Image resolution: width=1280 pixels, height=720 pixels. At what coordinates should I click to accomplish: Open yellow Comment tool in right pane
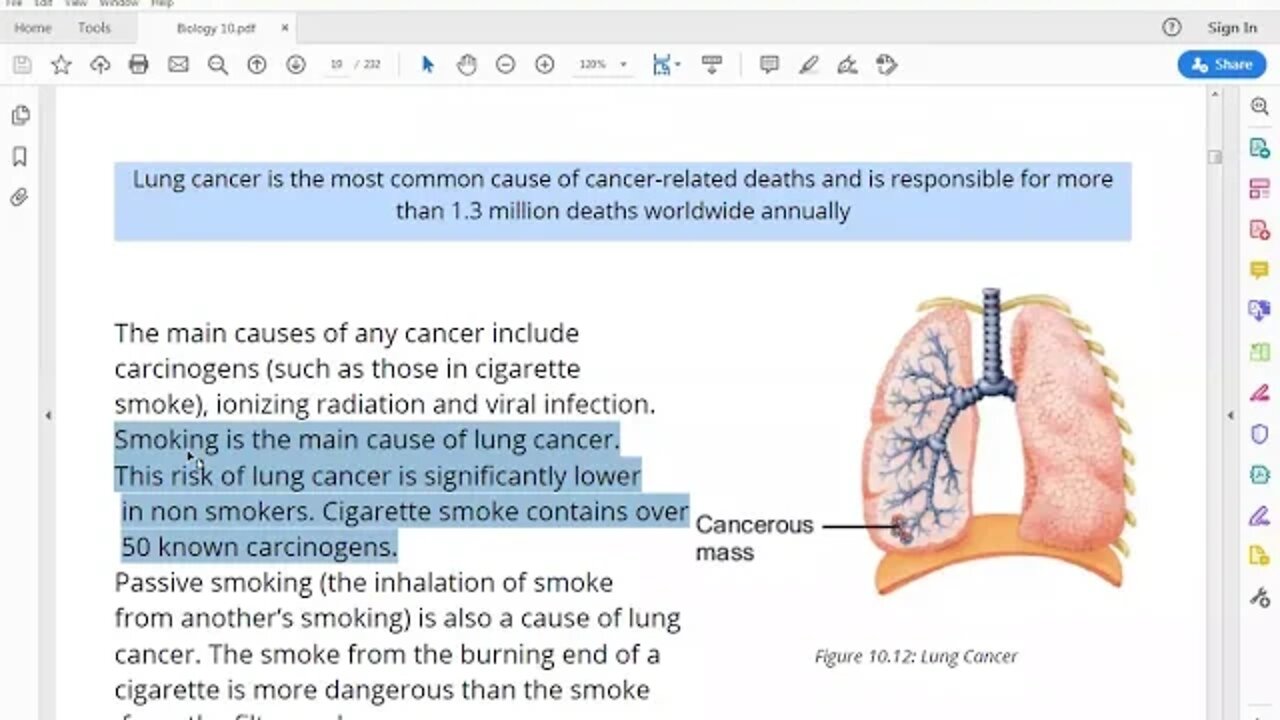point(1260,271)
